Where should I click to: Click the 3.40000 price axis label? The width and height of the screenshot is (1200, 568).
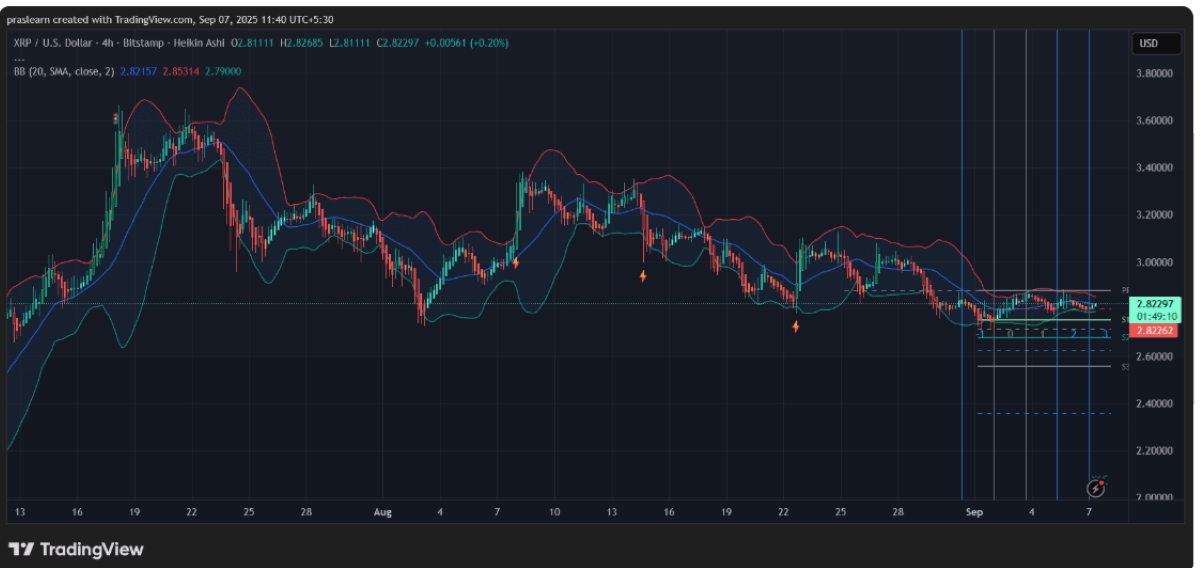pyautogui.click(x=1153, y=167)
